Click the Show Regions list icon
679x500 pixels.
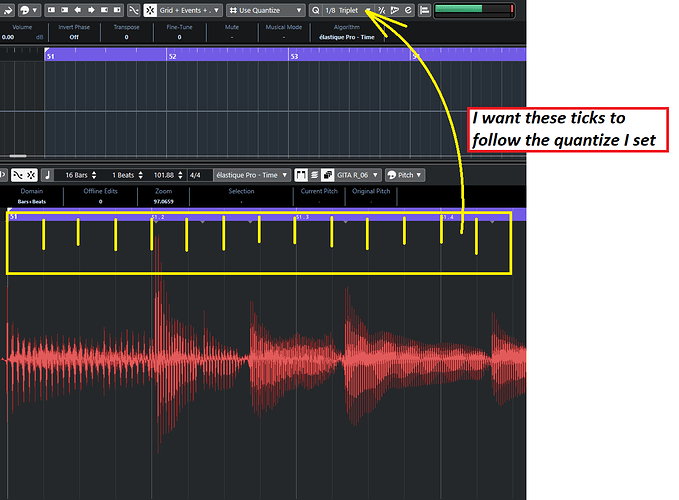click(x=314, y=175)
